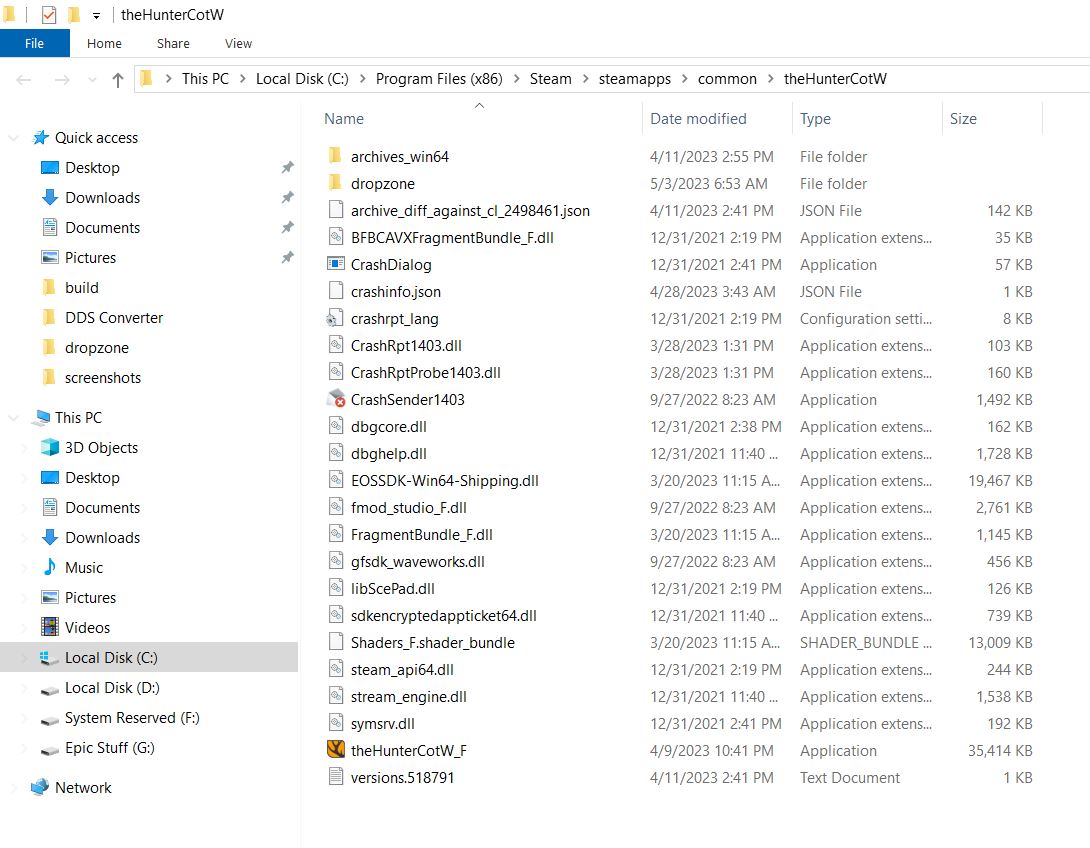Screen dimensions: 1090x848
Task: Click the pin icon beside Quick access Pictures
Action: (287, 256)
